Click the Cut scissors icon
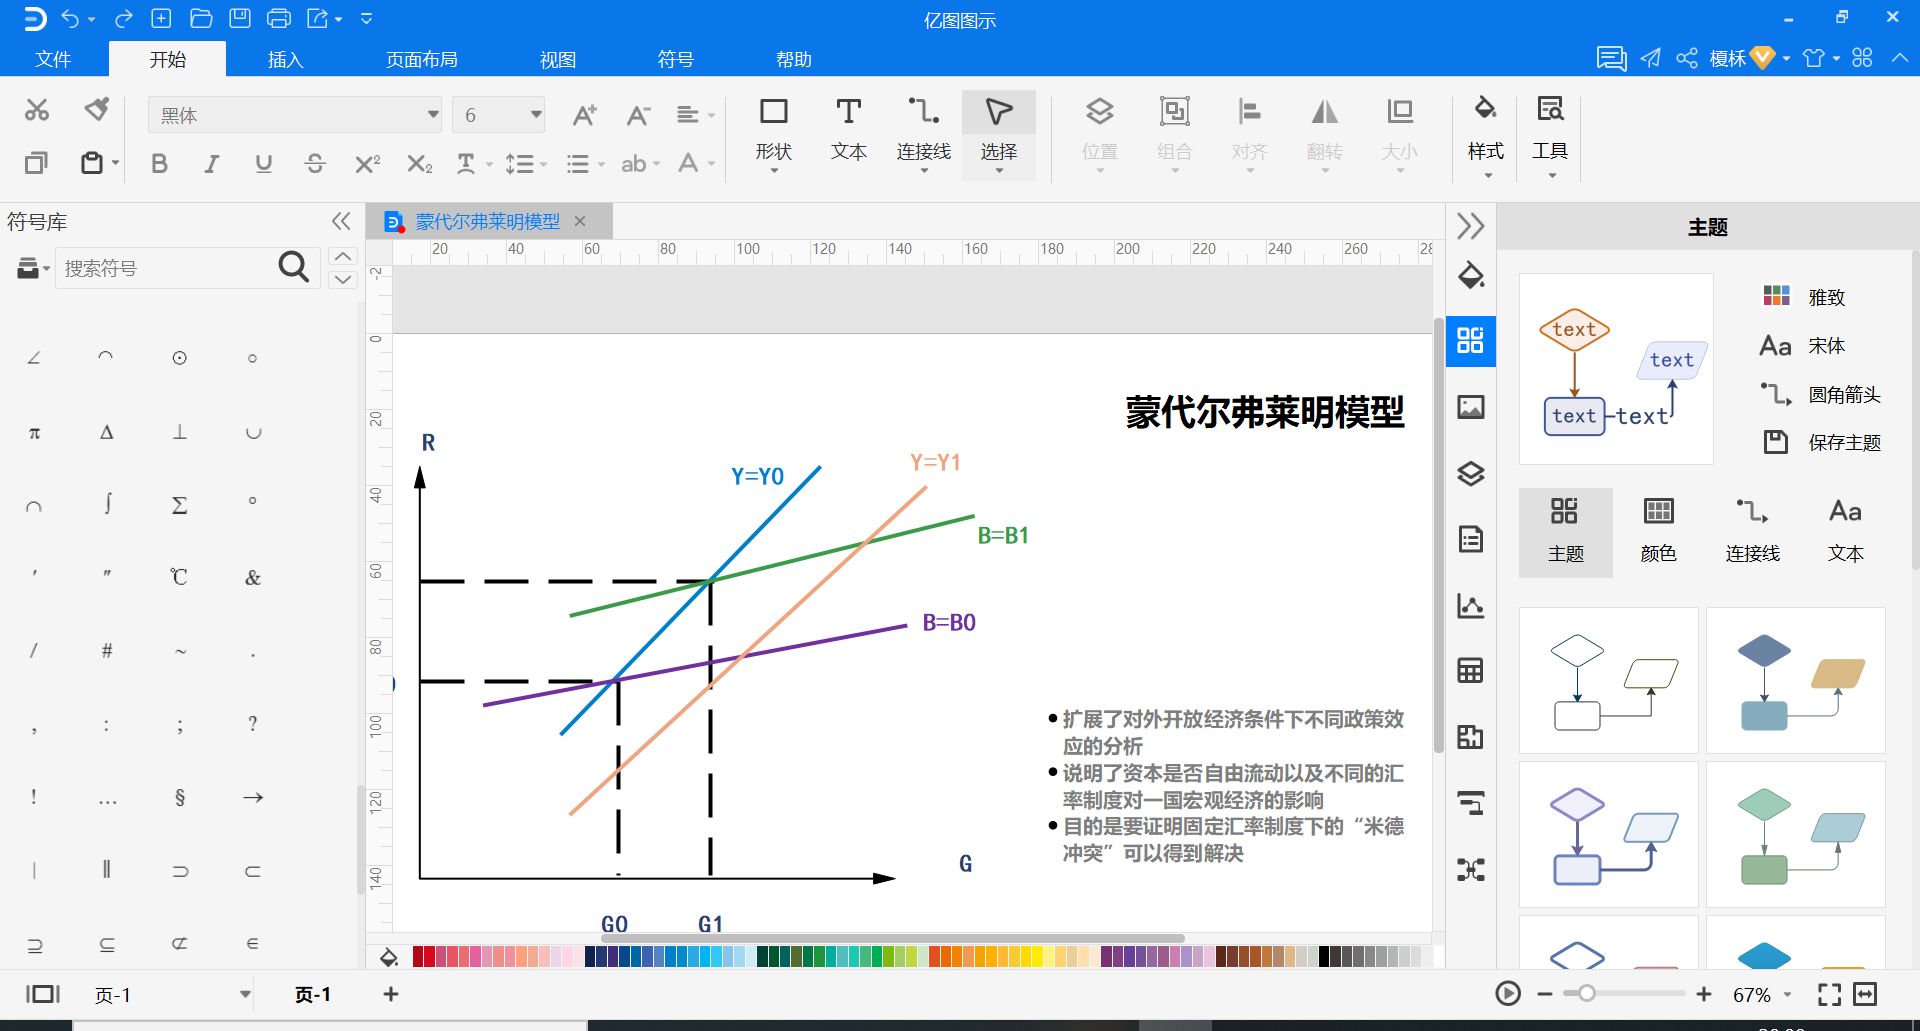The width and height of the screenshot is (1920, 1031). 37,110
